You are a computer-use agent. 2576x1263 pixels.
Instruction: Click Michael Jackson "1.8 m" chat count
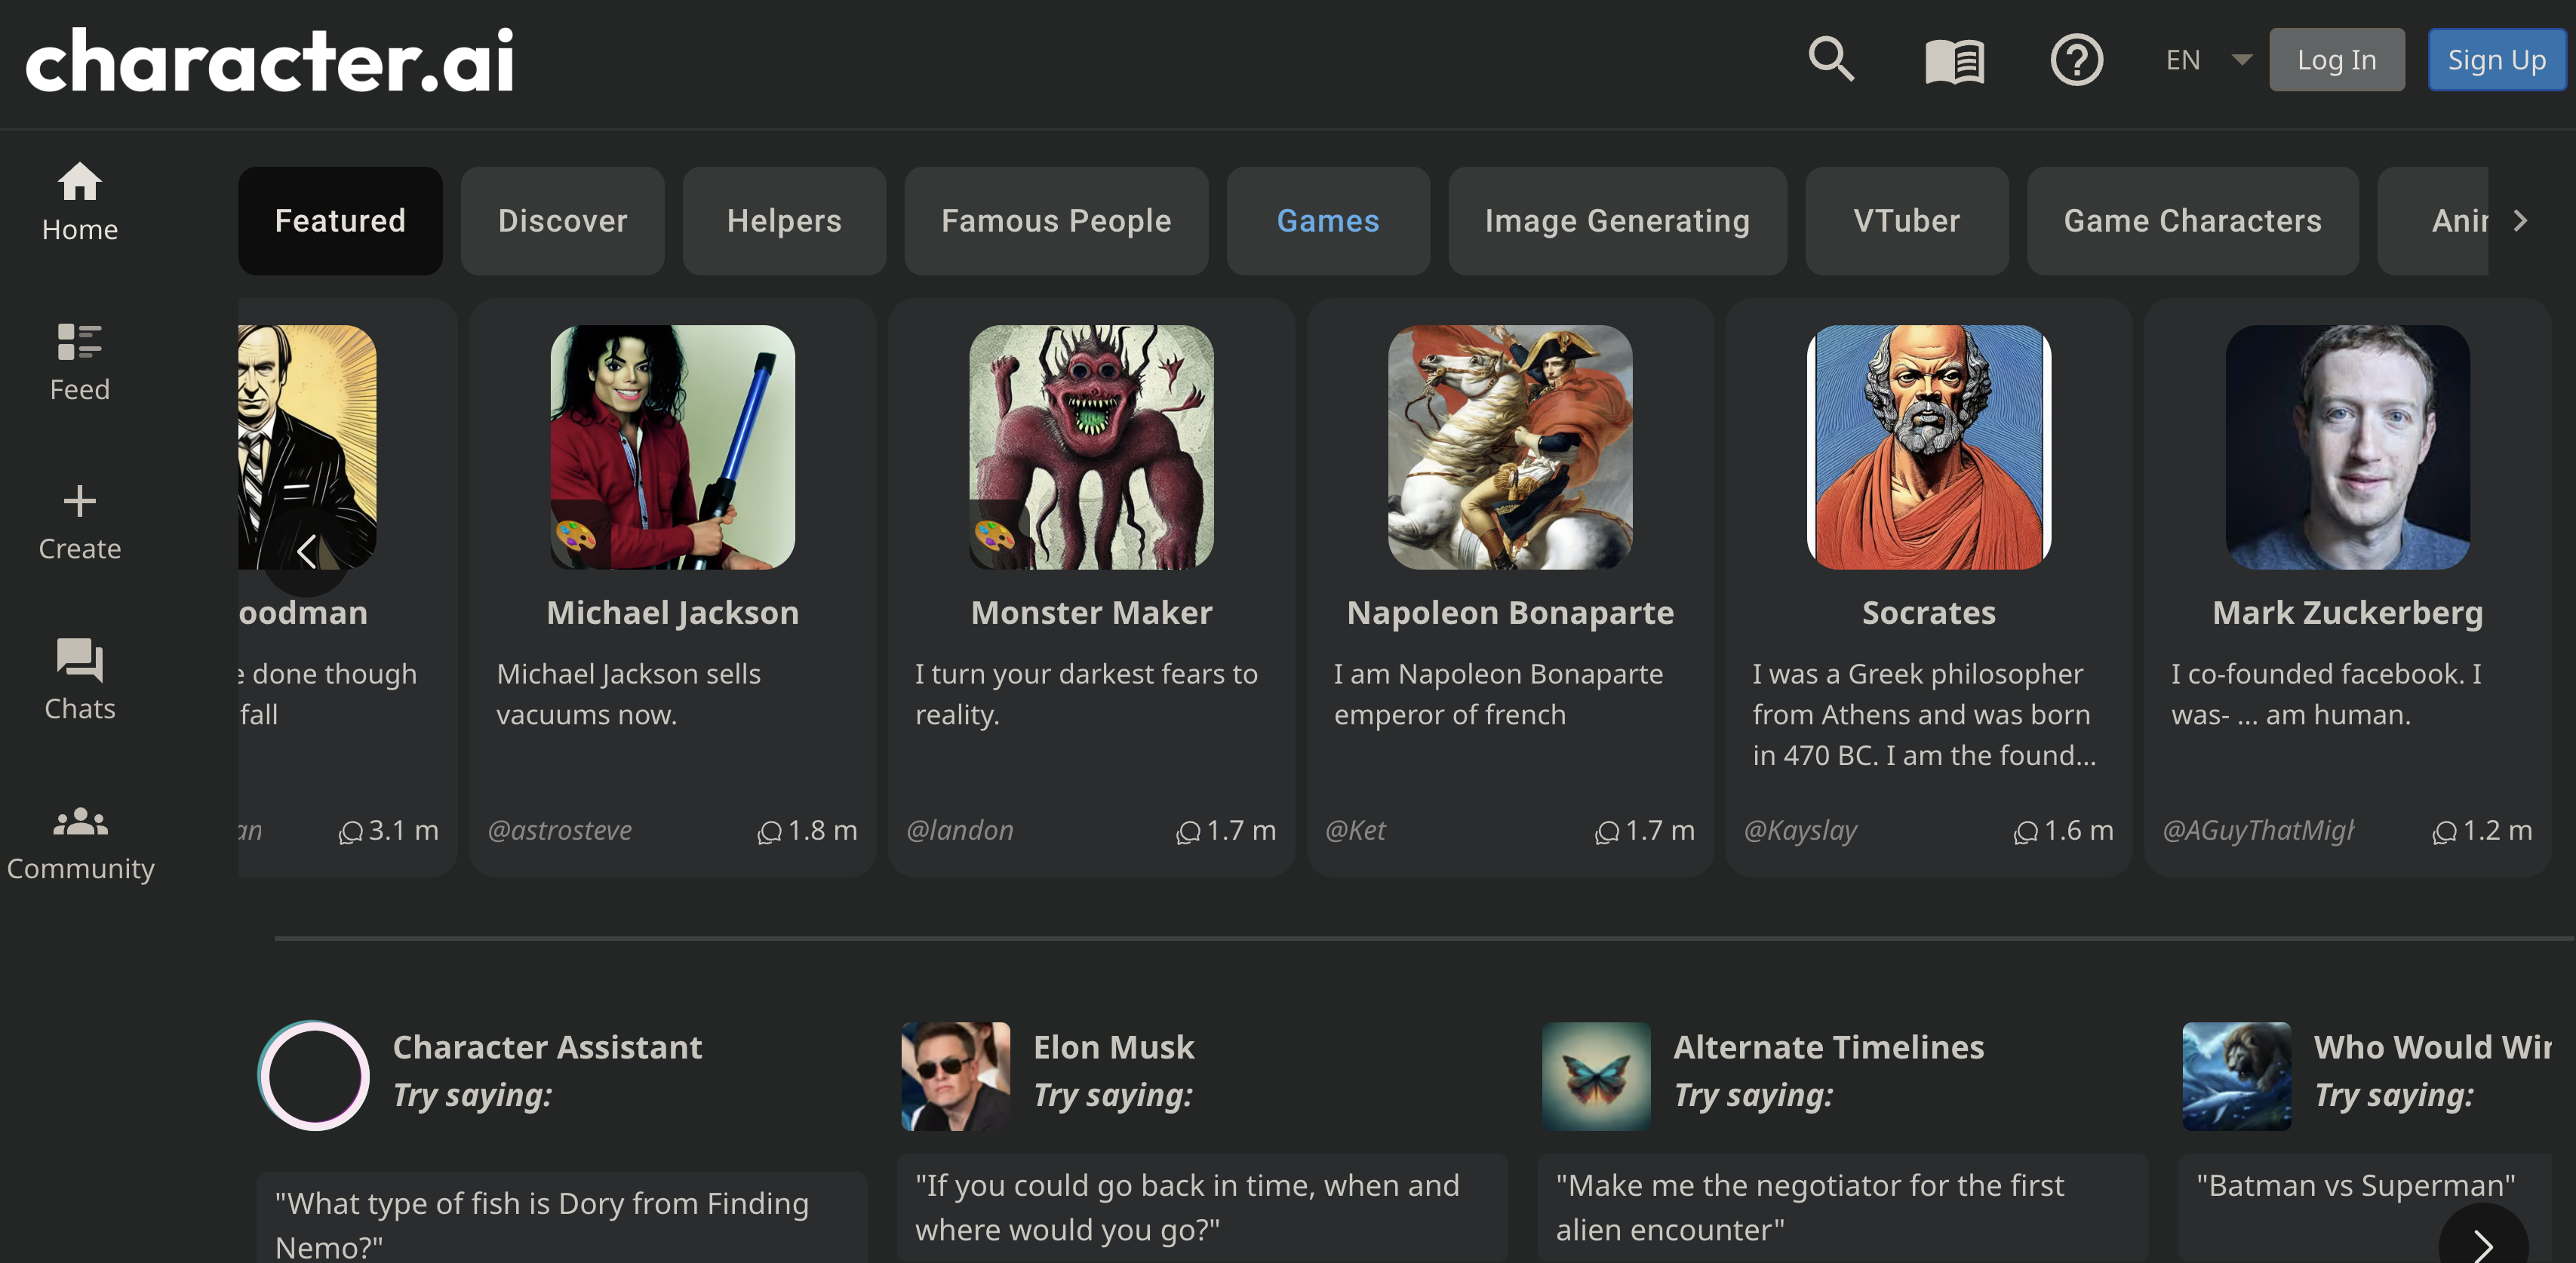coord(807,830)
